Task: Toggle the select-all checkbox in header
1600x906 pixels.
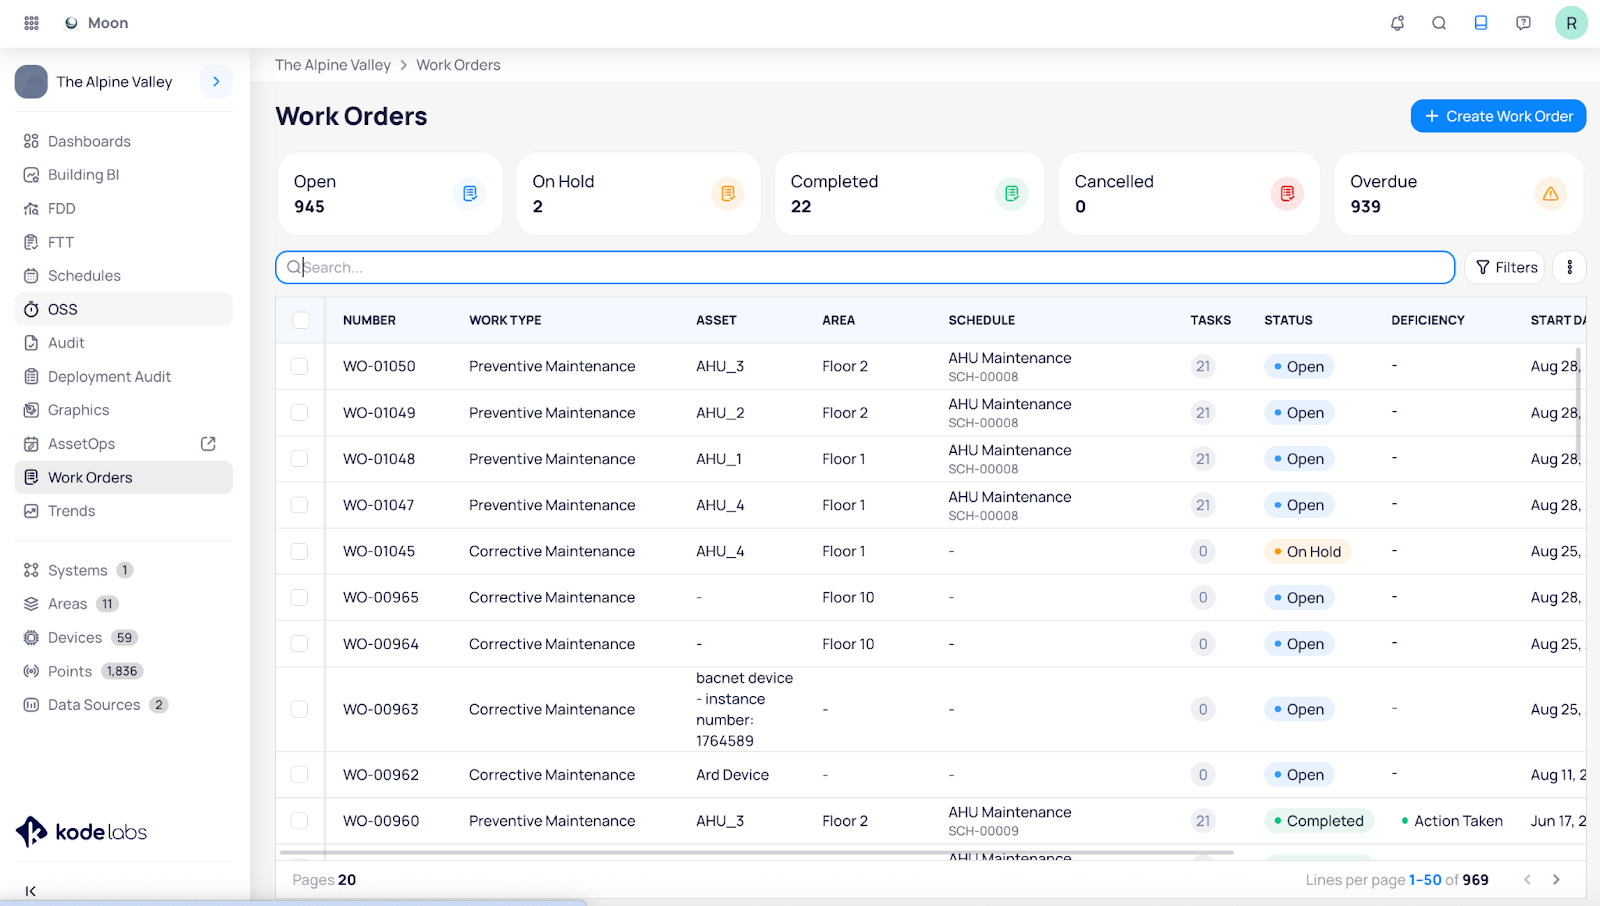Action: click(x=301, y=320)
